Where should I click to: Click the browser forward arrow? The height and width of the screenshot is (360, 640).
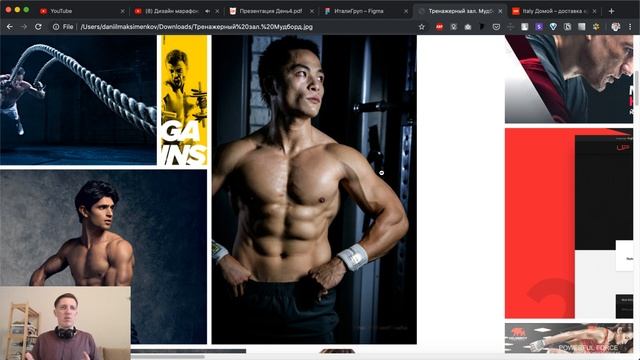[x=24, y=27]
